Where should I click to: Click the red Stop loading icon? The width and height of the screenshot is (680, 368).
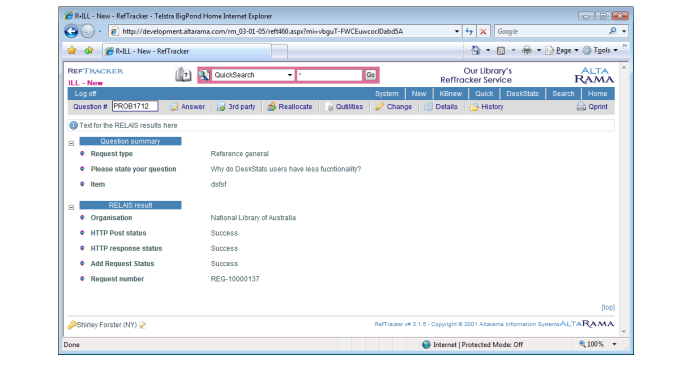(483, 31)
